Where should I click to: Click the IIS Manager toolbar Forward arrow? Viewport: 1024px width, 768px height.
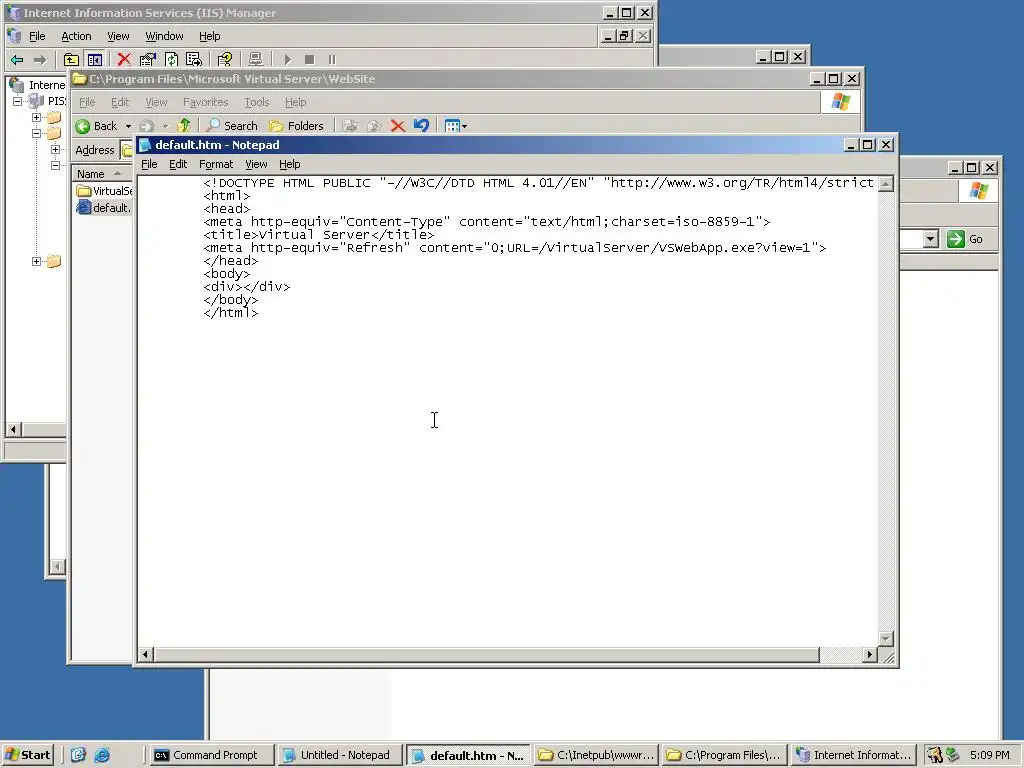coord(40,59)
